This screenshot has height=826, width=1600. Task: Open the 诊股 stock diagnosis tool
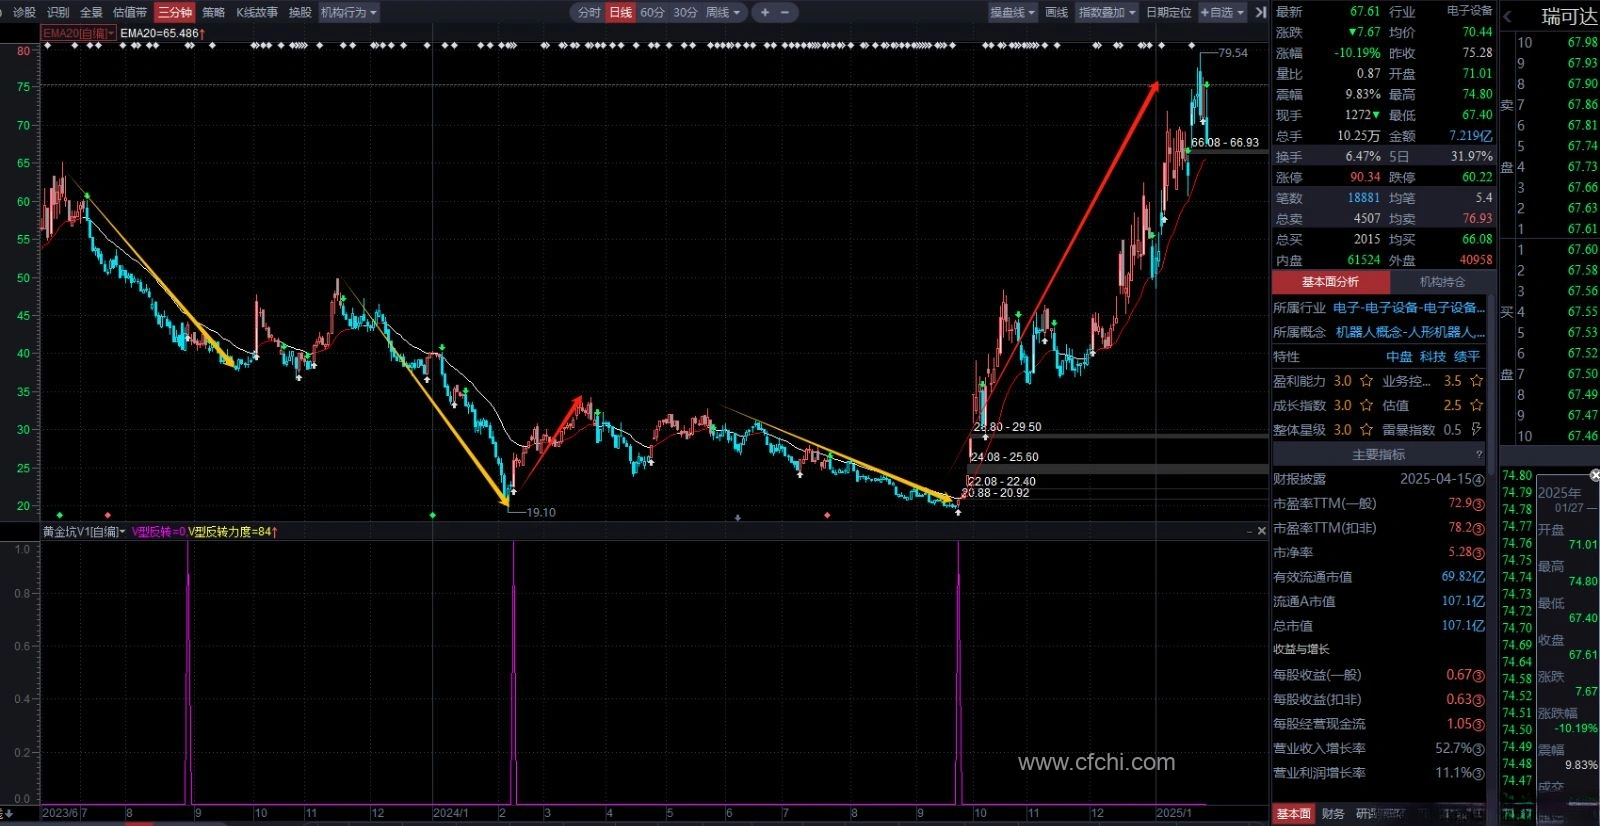(24, 12)
